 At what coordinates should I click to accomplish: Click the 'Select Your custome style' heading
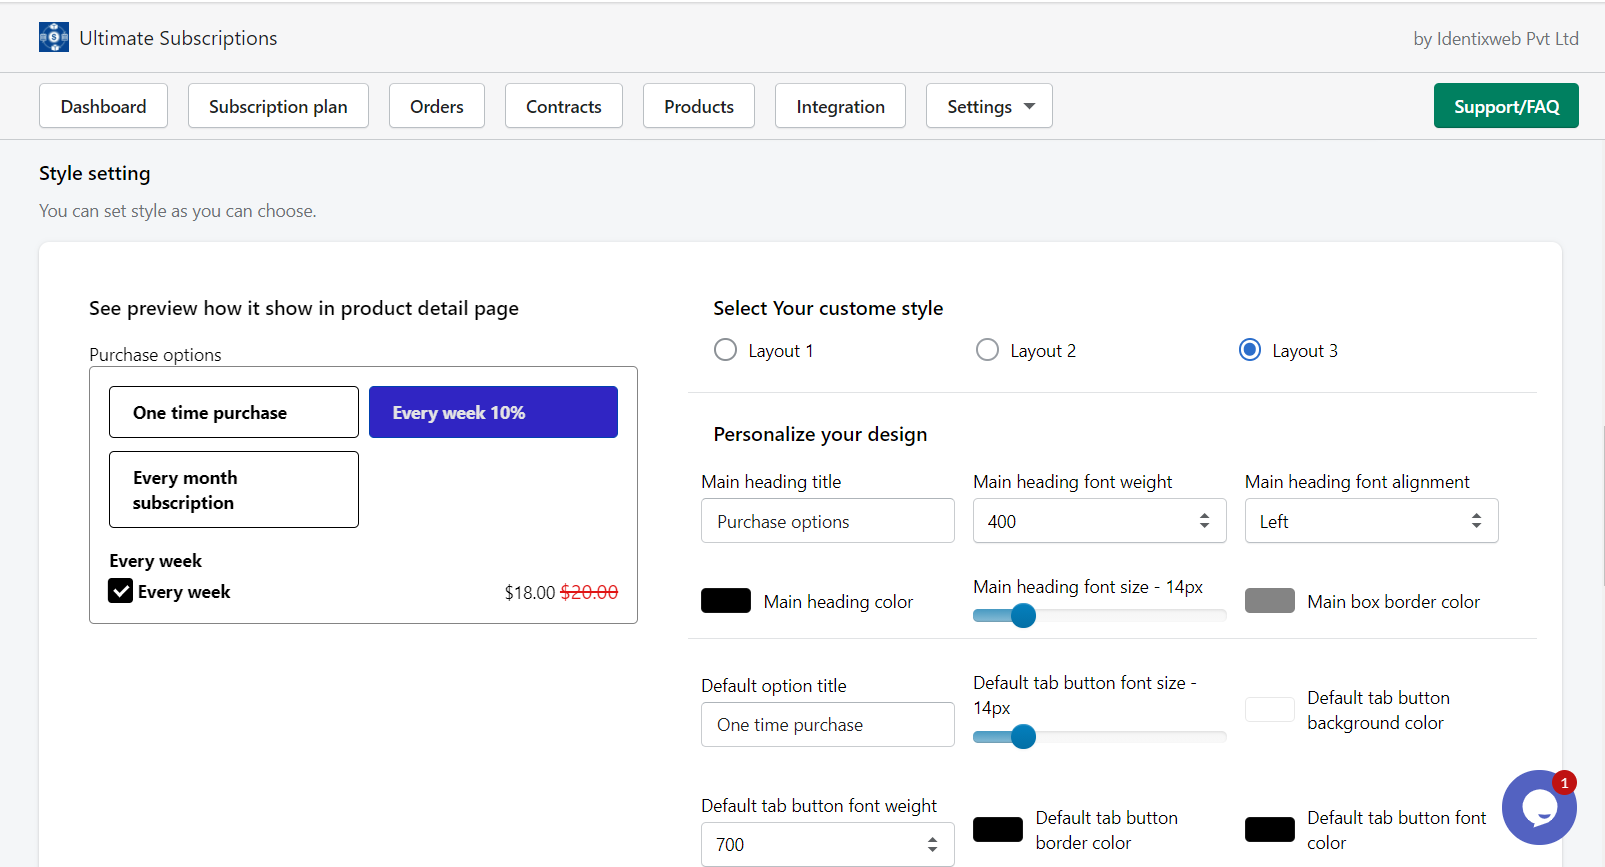click(828, 308)
